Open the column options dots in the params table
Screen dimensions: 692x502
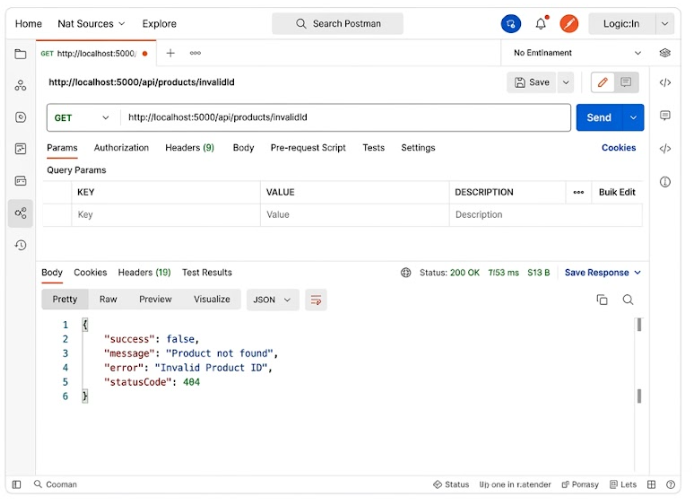(579, 192)
